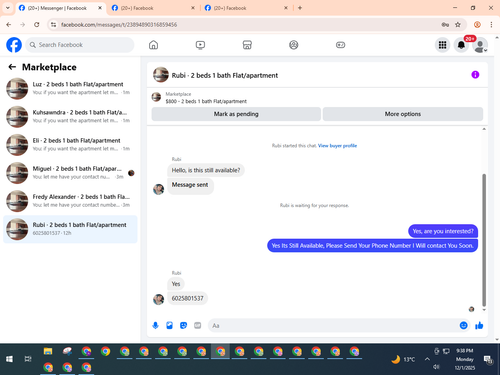Switch to Messenger | Facebook browser tab
This screenshot has width=500, height=375.
point(57,8)
